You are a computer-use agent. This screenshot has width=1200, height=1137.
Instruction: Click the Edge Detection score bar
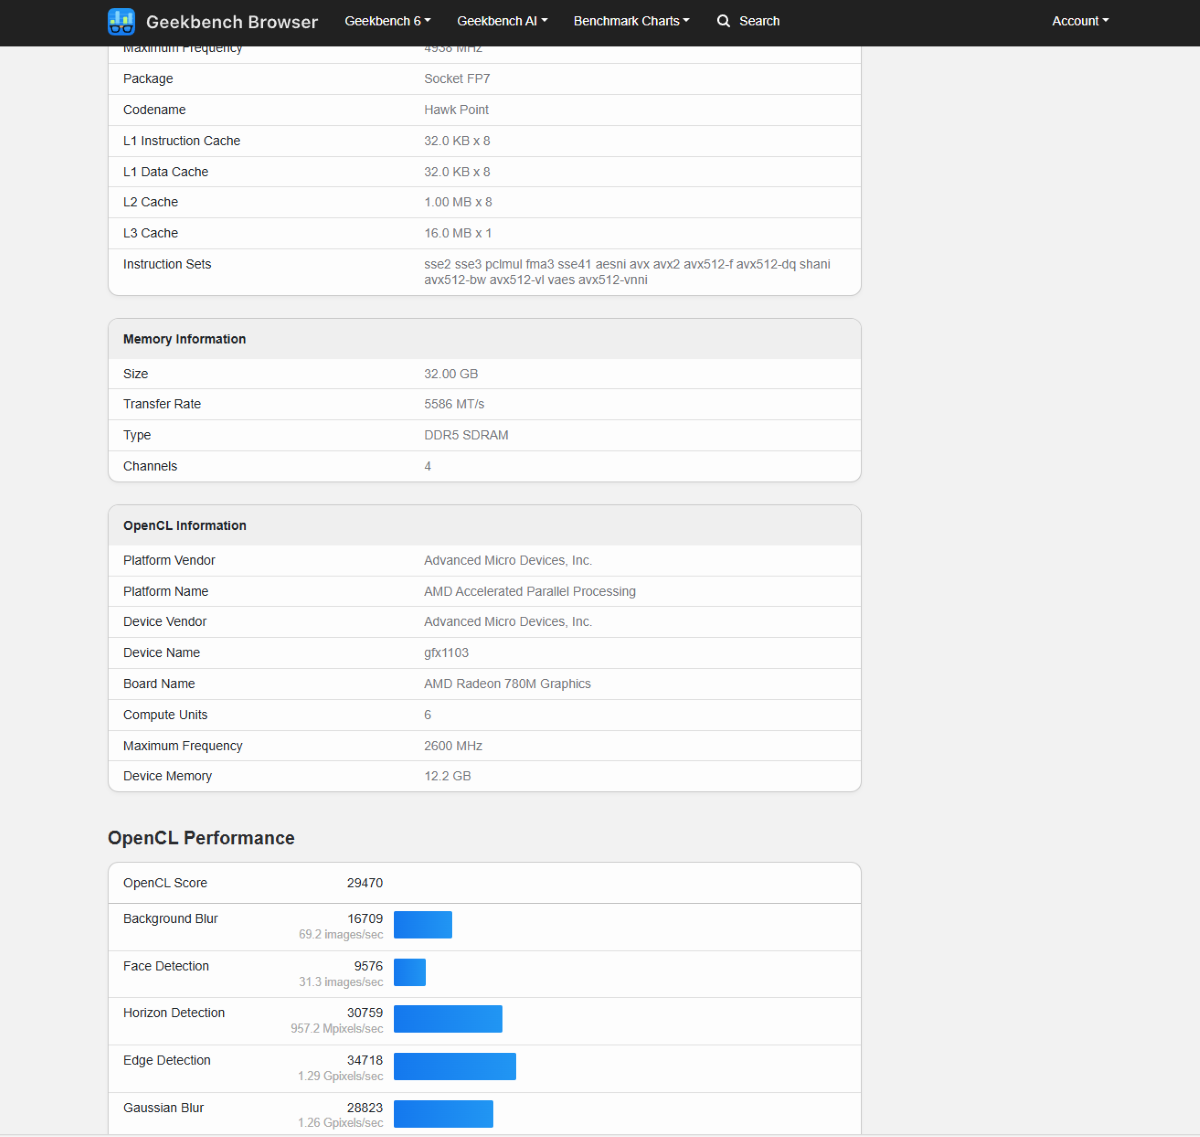(x=455, y=1067)
